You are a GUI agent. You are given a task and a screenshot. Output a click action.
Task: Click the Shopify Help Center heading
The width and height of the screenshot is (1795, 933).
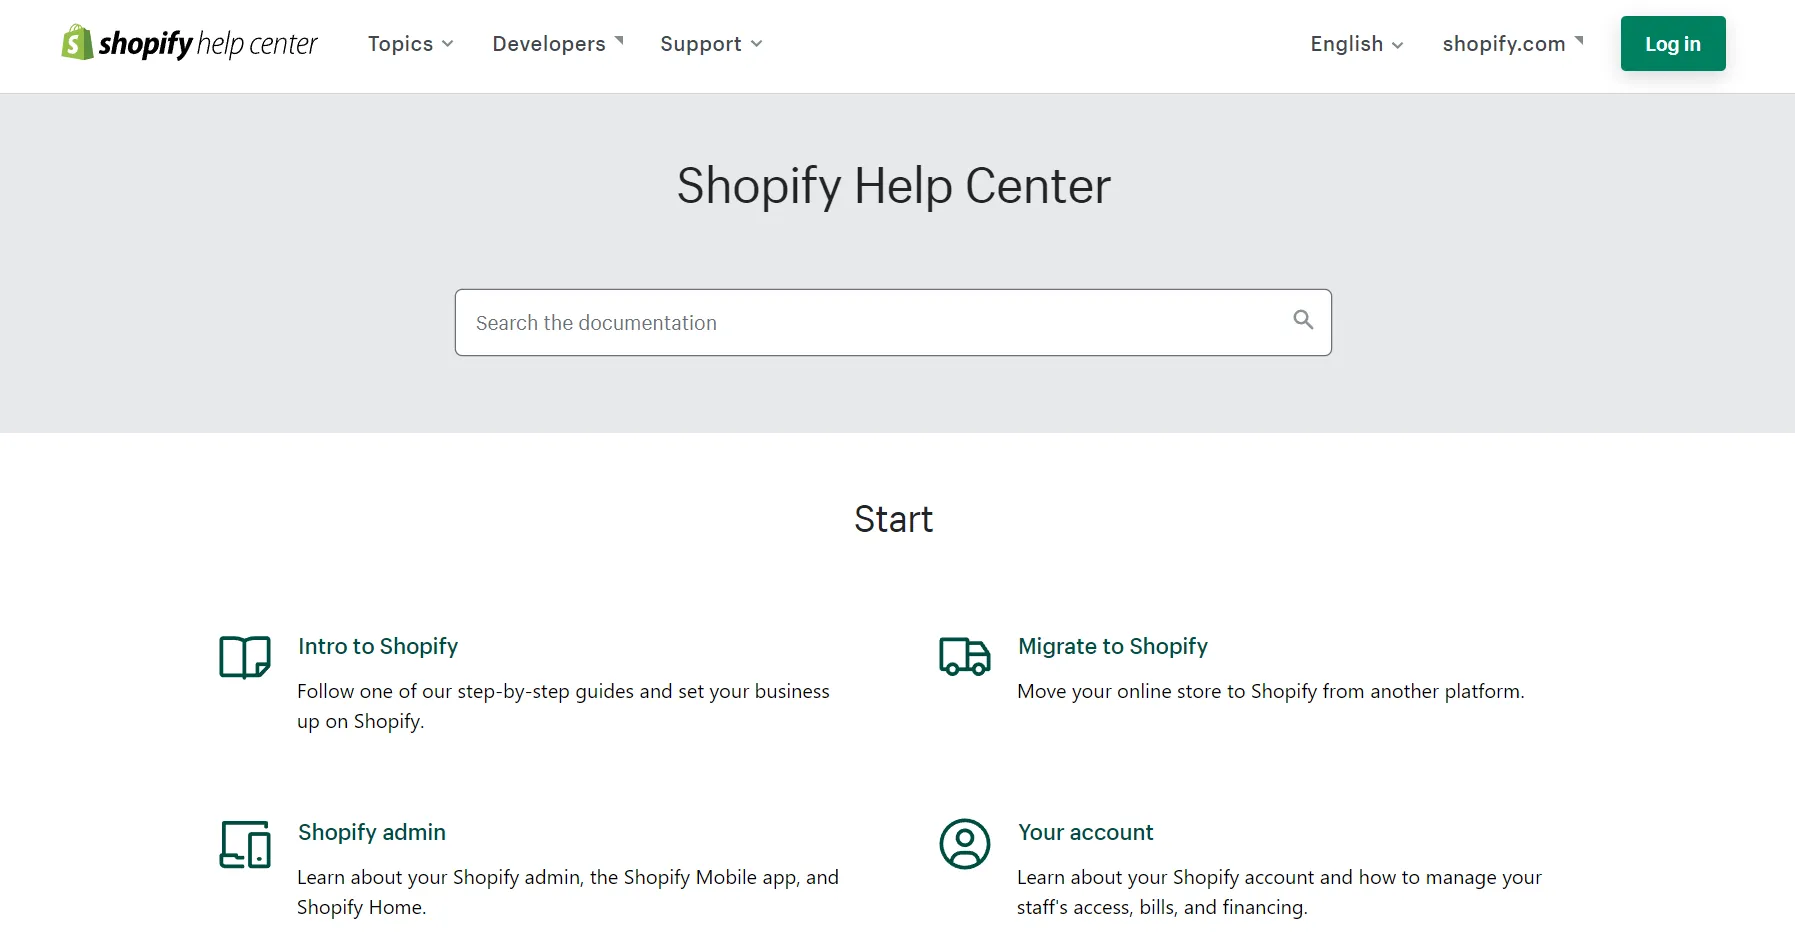coord(894,186)
